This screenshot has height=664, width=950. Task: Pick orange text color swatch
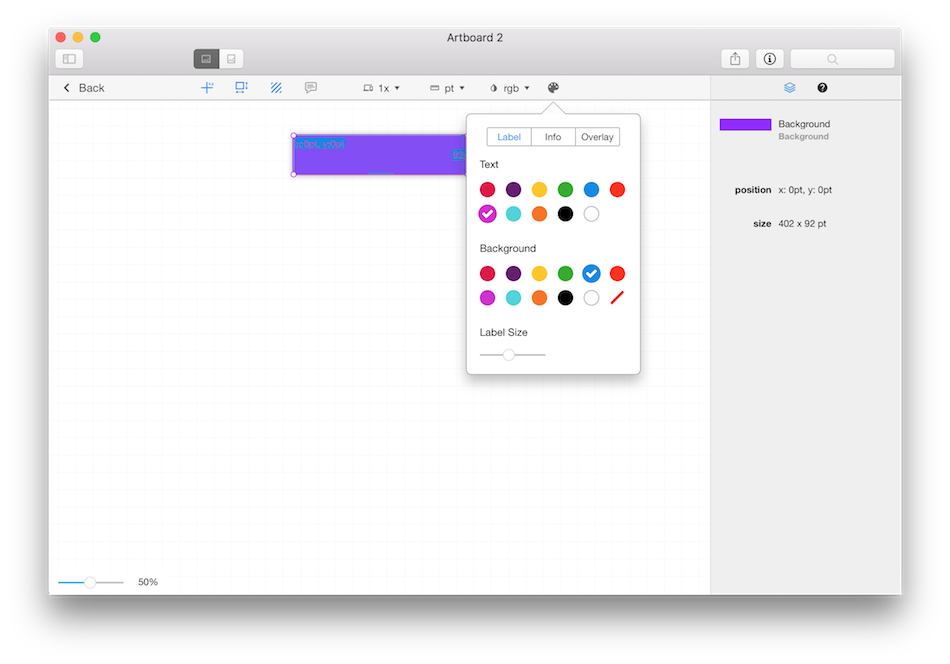[x=539, y=214]
